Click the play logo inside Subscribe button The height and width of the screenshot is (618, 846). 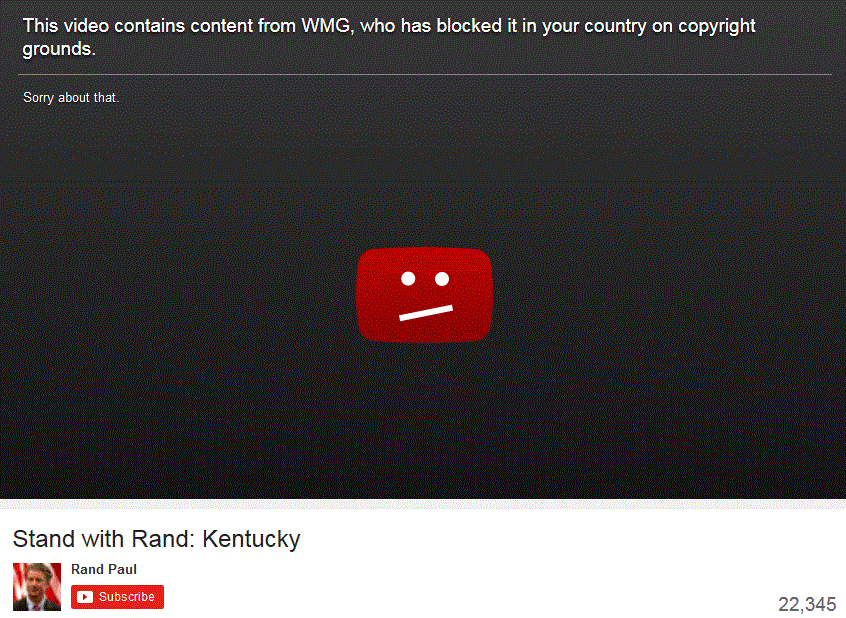pyautogui.click(x=85, y=596)
